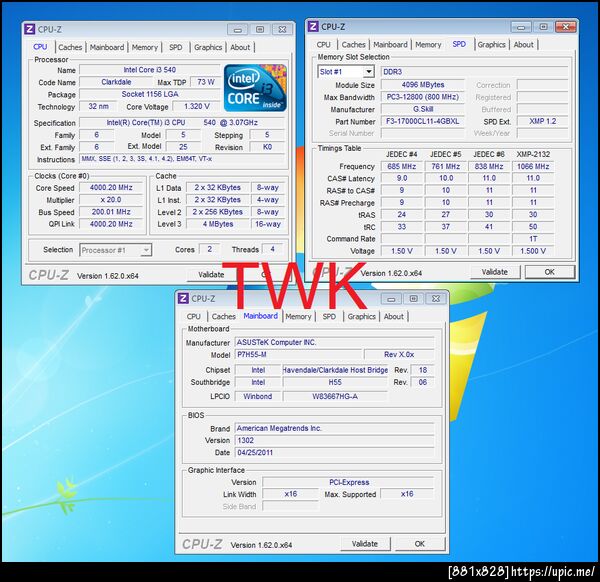Click the Graphic Interface Version 'PCI-Express'
Viewport: 600px width, 582px height.
(349, 482)
